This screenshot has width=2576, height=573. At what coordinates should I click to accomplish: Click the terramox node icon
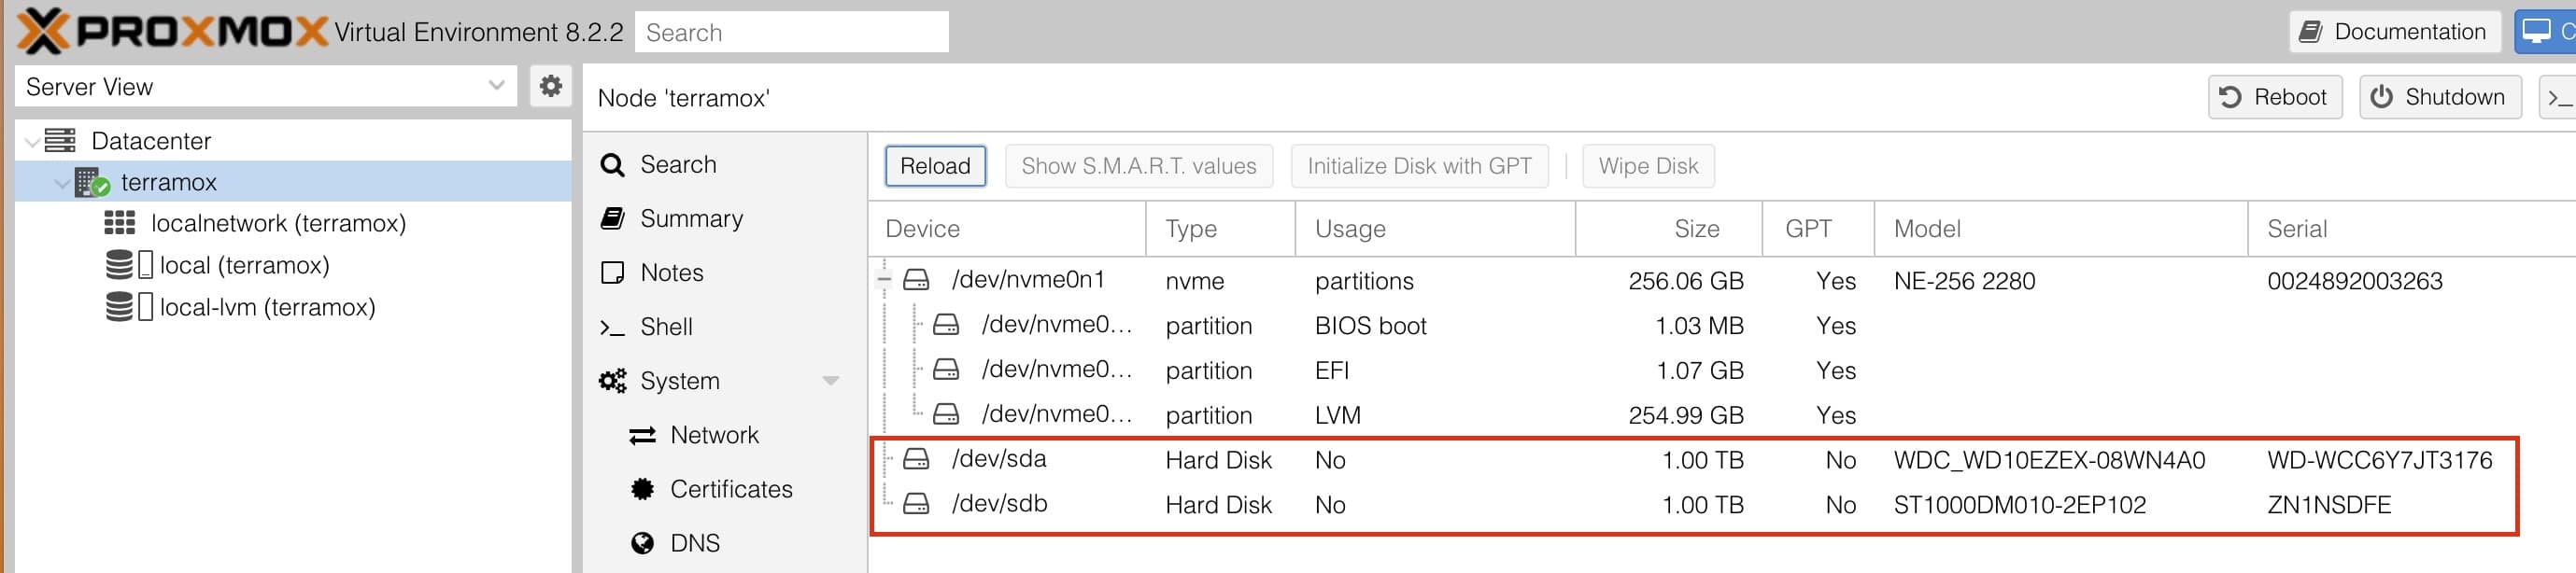pos(93,183)
